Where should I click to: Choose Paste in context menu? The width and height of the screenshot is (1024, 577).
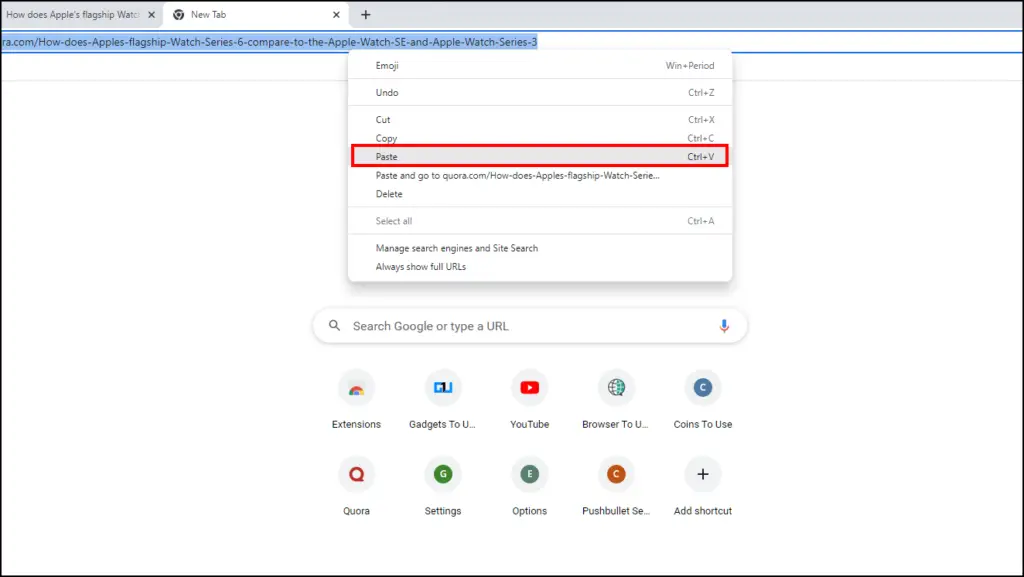[540, 157]
